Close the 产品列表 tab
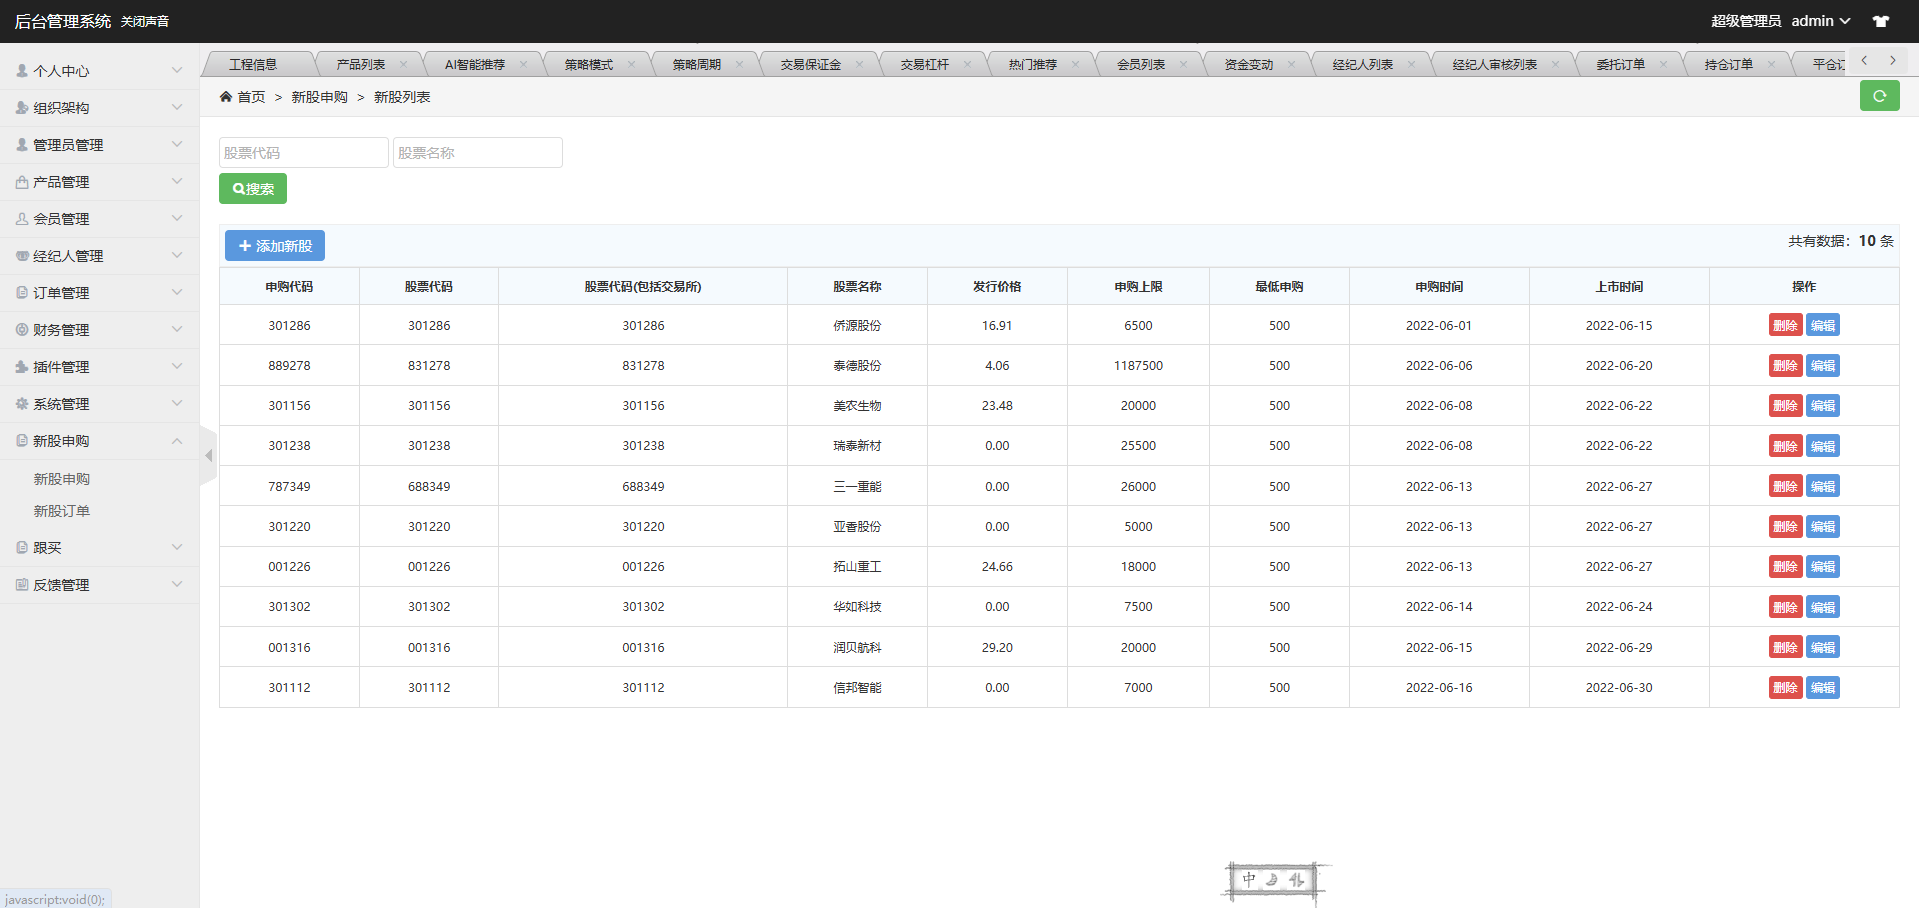1919x908 pixels. (404, 64)
